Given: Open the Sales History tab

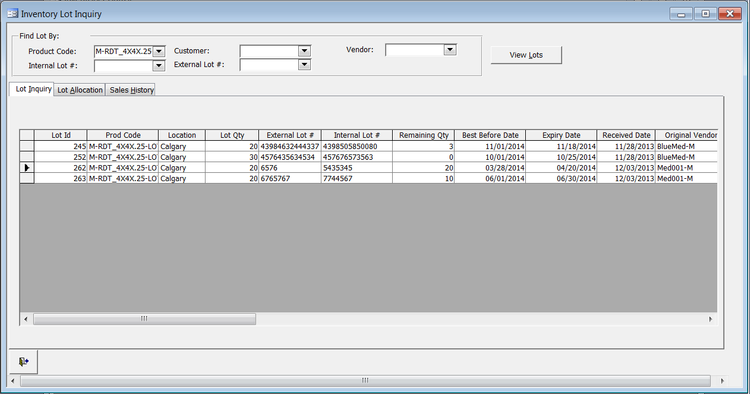Looking at the screenshot, I should coord(132,90).
